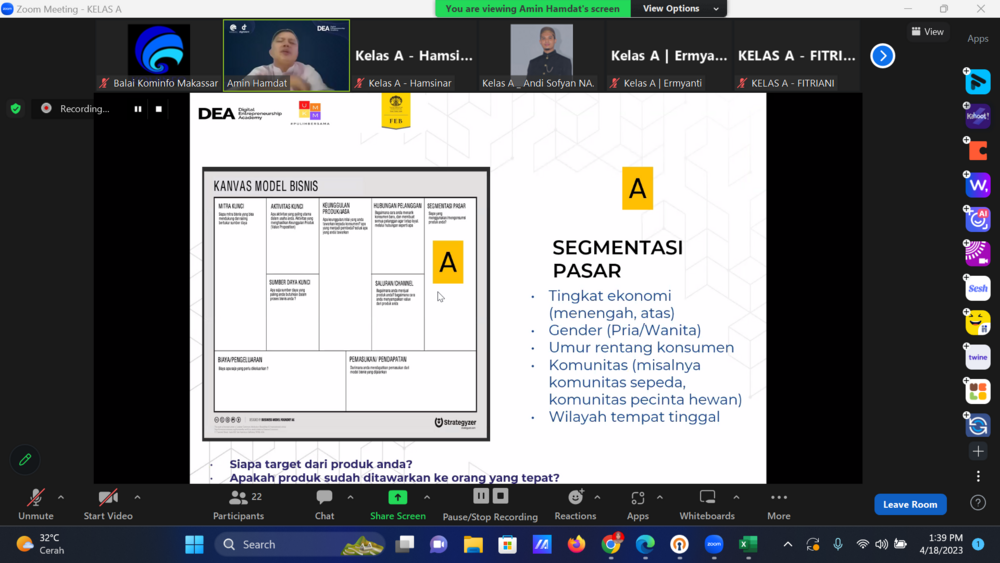1000x563 pixels.
Task: Click the green encryption shield icon
Action: (x=15, y=109)
